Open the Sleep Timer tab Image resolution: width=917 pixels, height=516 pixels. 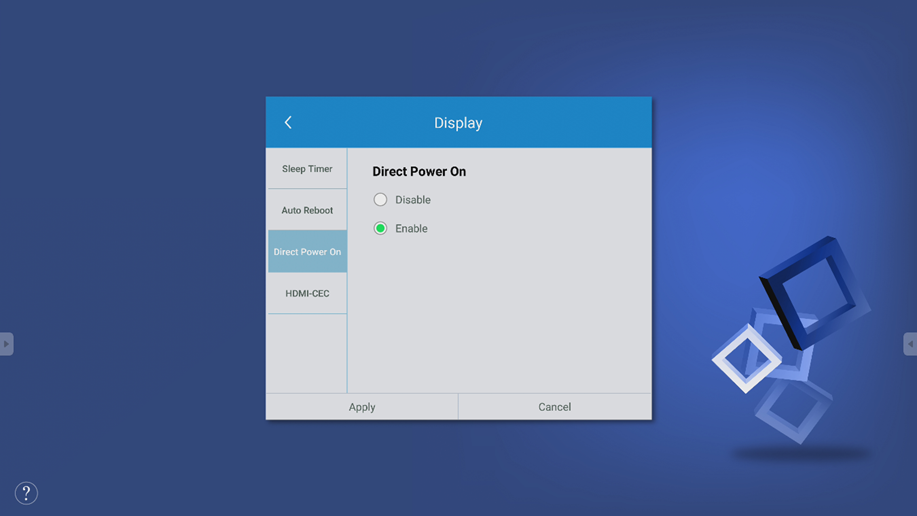point(307,168)
